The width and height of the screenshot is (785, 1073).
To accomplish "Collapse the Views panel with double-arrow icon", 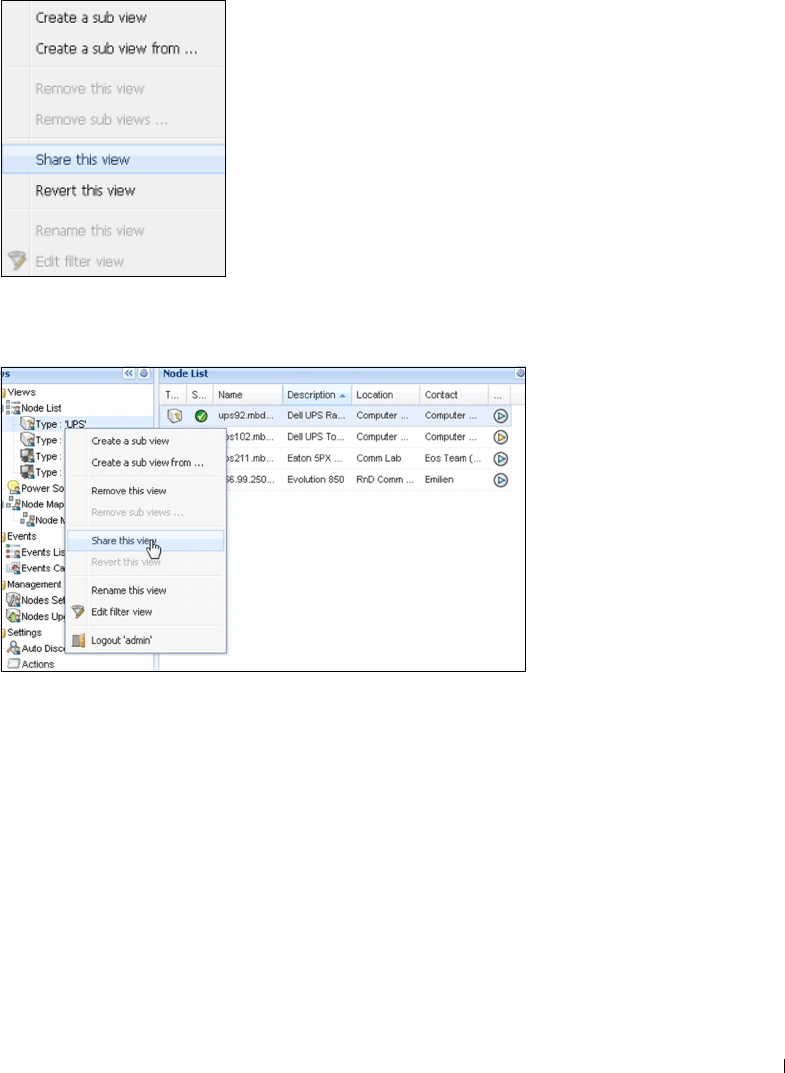I will click(129, 374).
